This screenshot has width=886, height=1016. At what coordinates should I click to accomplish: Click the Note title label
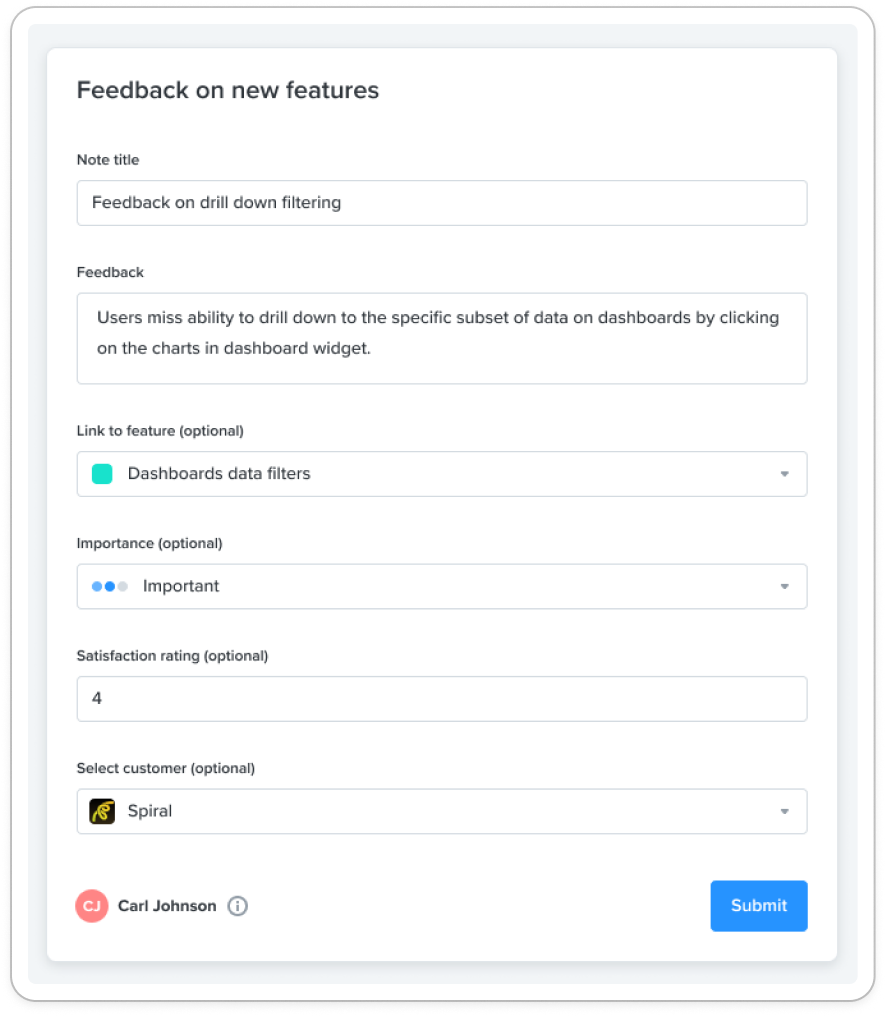tap(108, 160)
